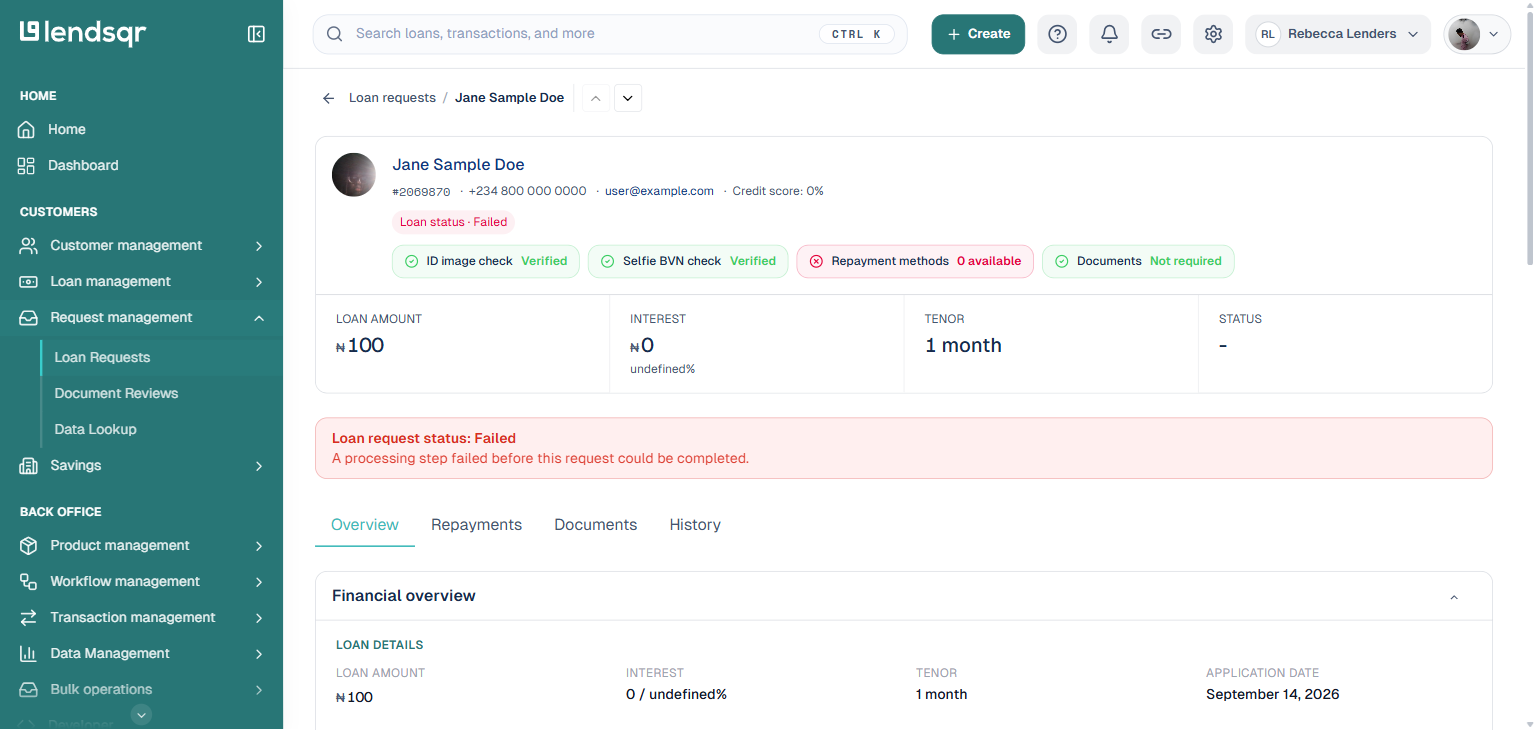1535x730 pixels.
Task: Expand Data Management chevron
Action: click(x=259, y=654)
